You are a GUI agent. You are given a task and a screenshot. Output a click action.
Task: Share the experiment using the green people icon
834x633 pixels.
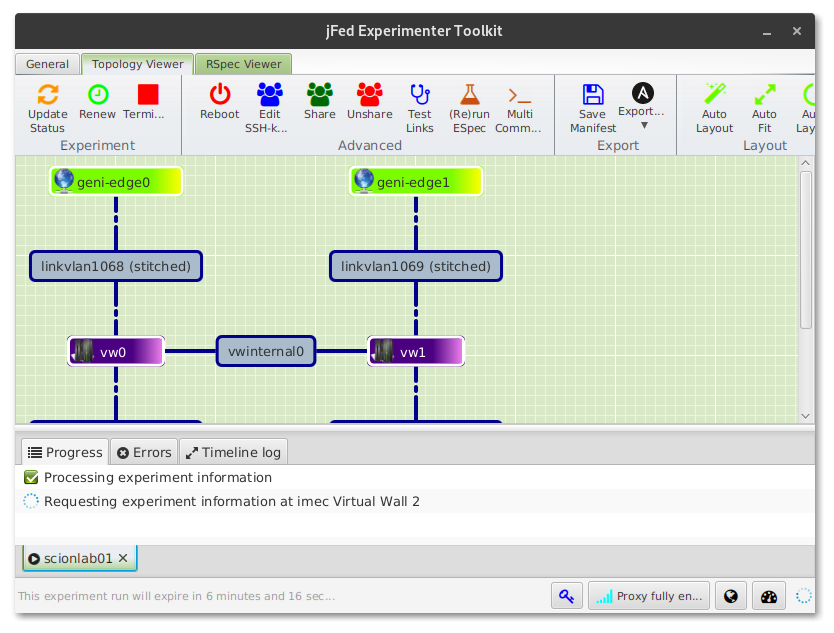tap(320, 95)
